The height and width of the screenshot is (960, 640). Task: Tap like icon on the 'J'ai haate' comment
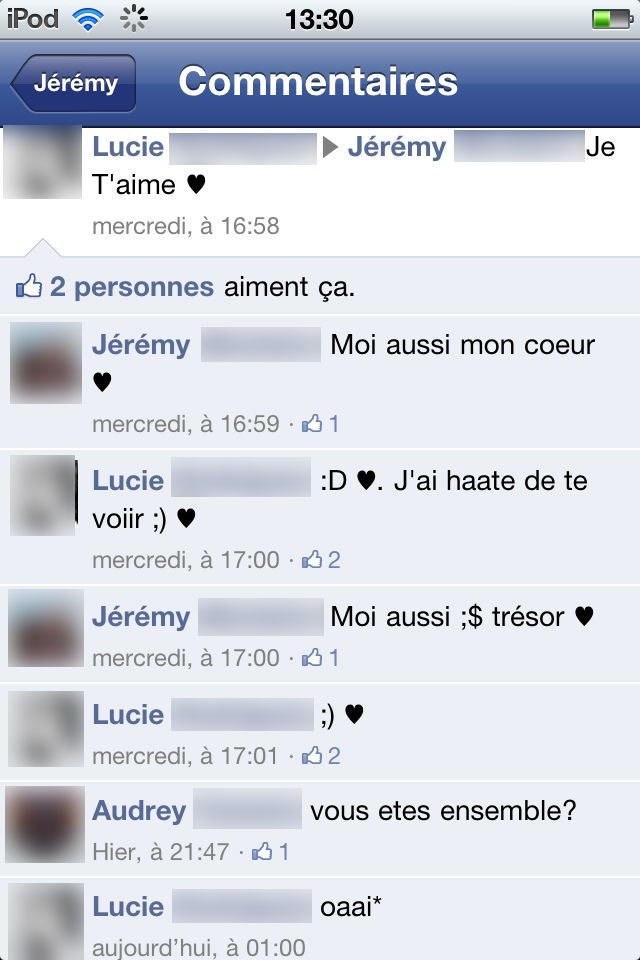tap(312, 558)
